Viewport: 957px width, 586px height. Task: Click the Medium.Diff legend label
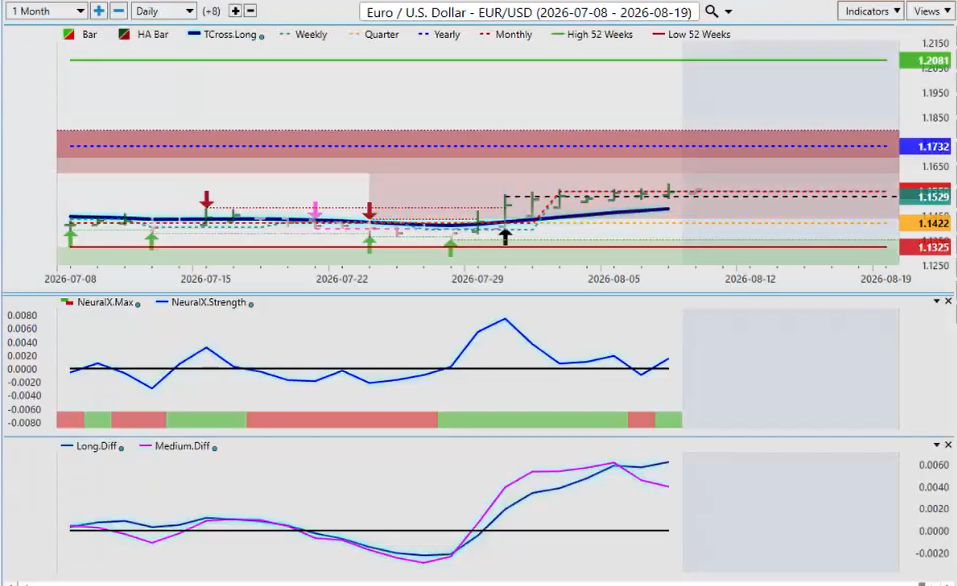tap(182, 446)
